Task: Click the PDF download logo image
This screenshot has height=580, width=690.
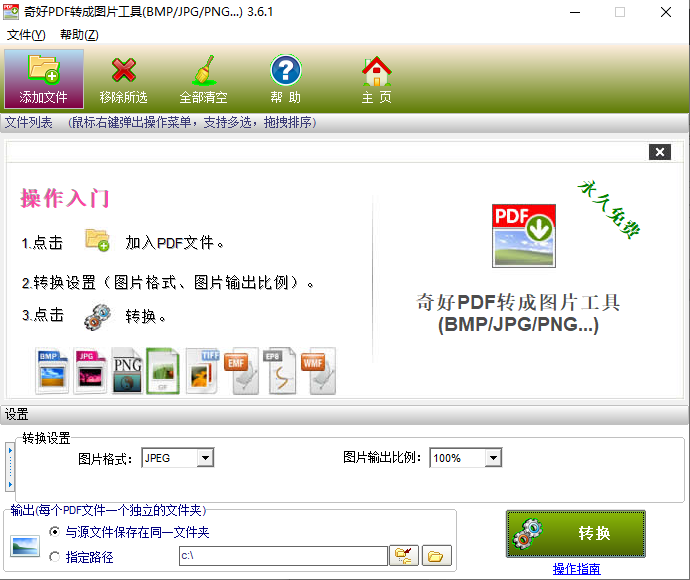Action: [523, 235]
